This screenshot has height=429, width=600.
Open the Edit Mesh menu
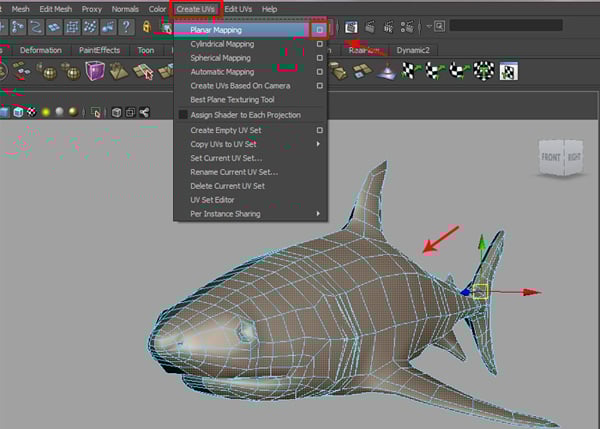55,9
